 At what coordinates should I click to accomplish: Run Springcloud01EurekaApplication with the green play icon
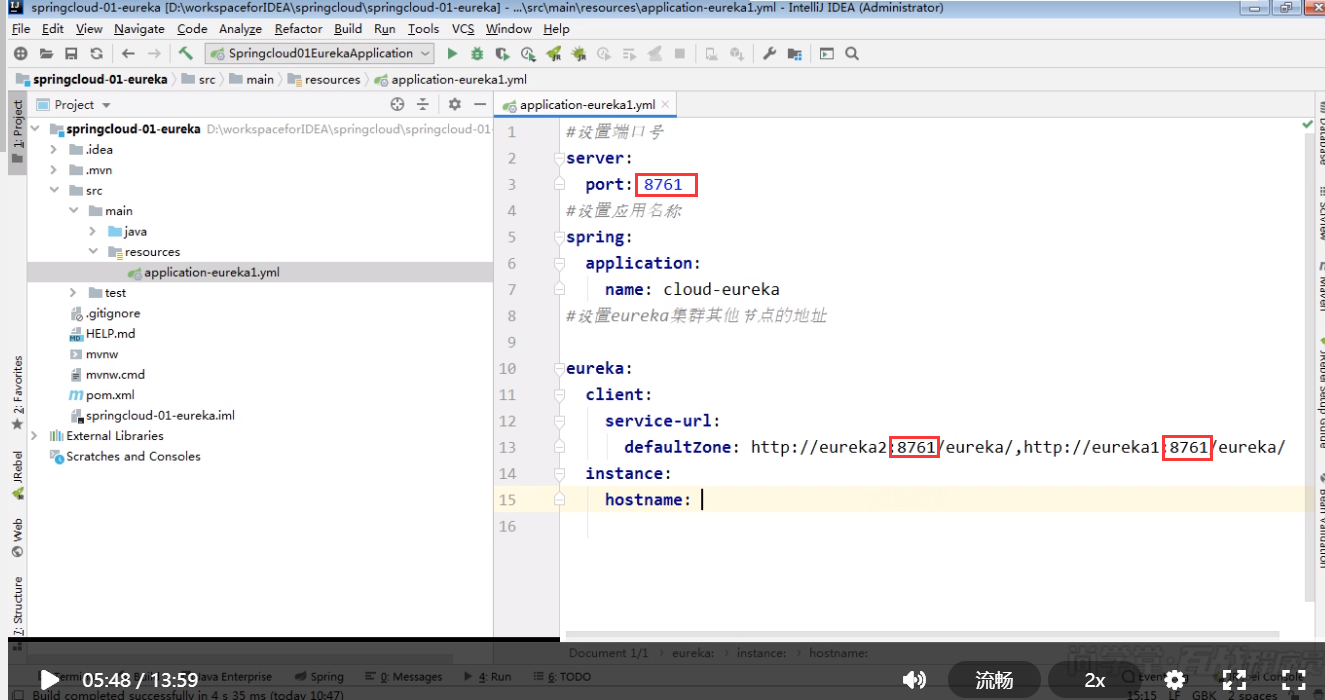(x=452, y=54)
